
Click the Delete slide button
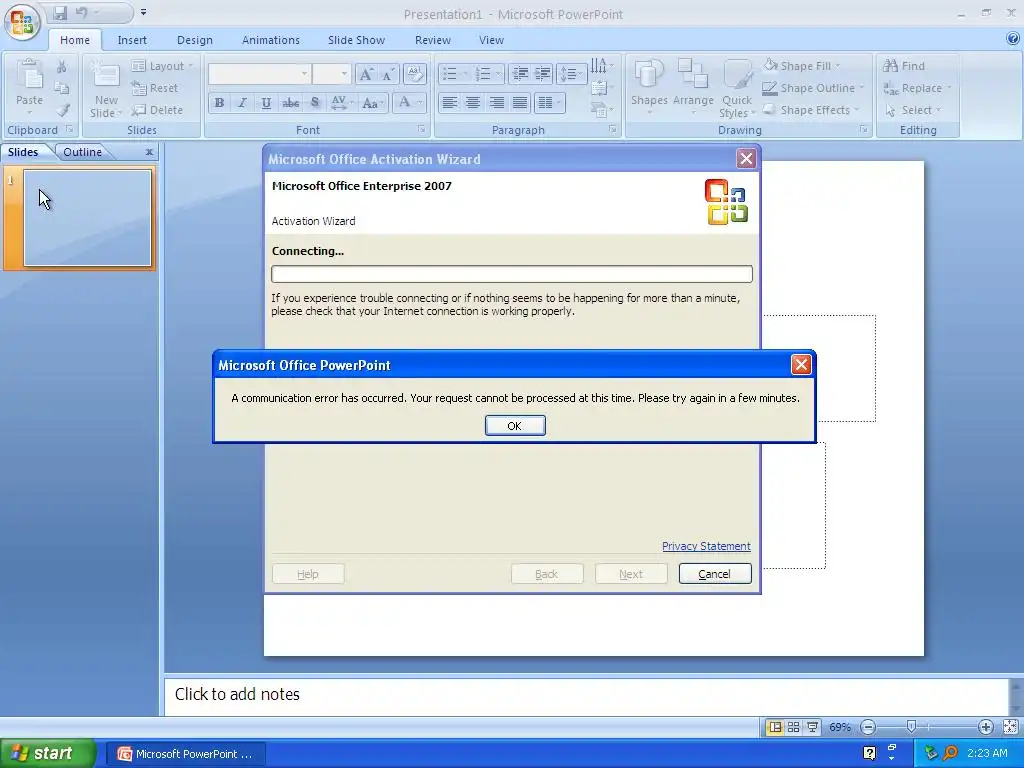click(x=157, y=110)
